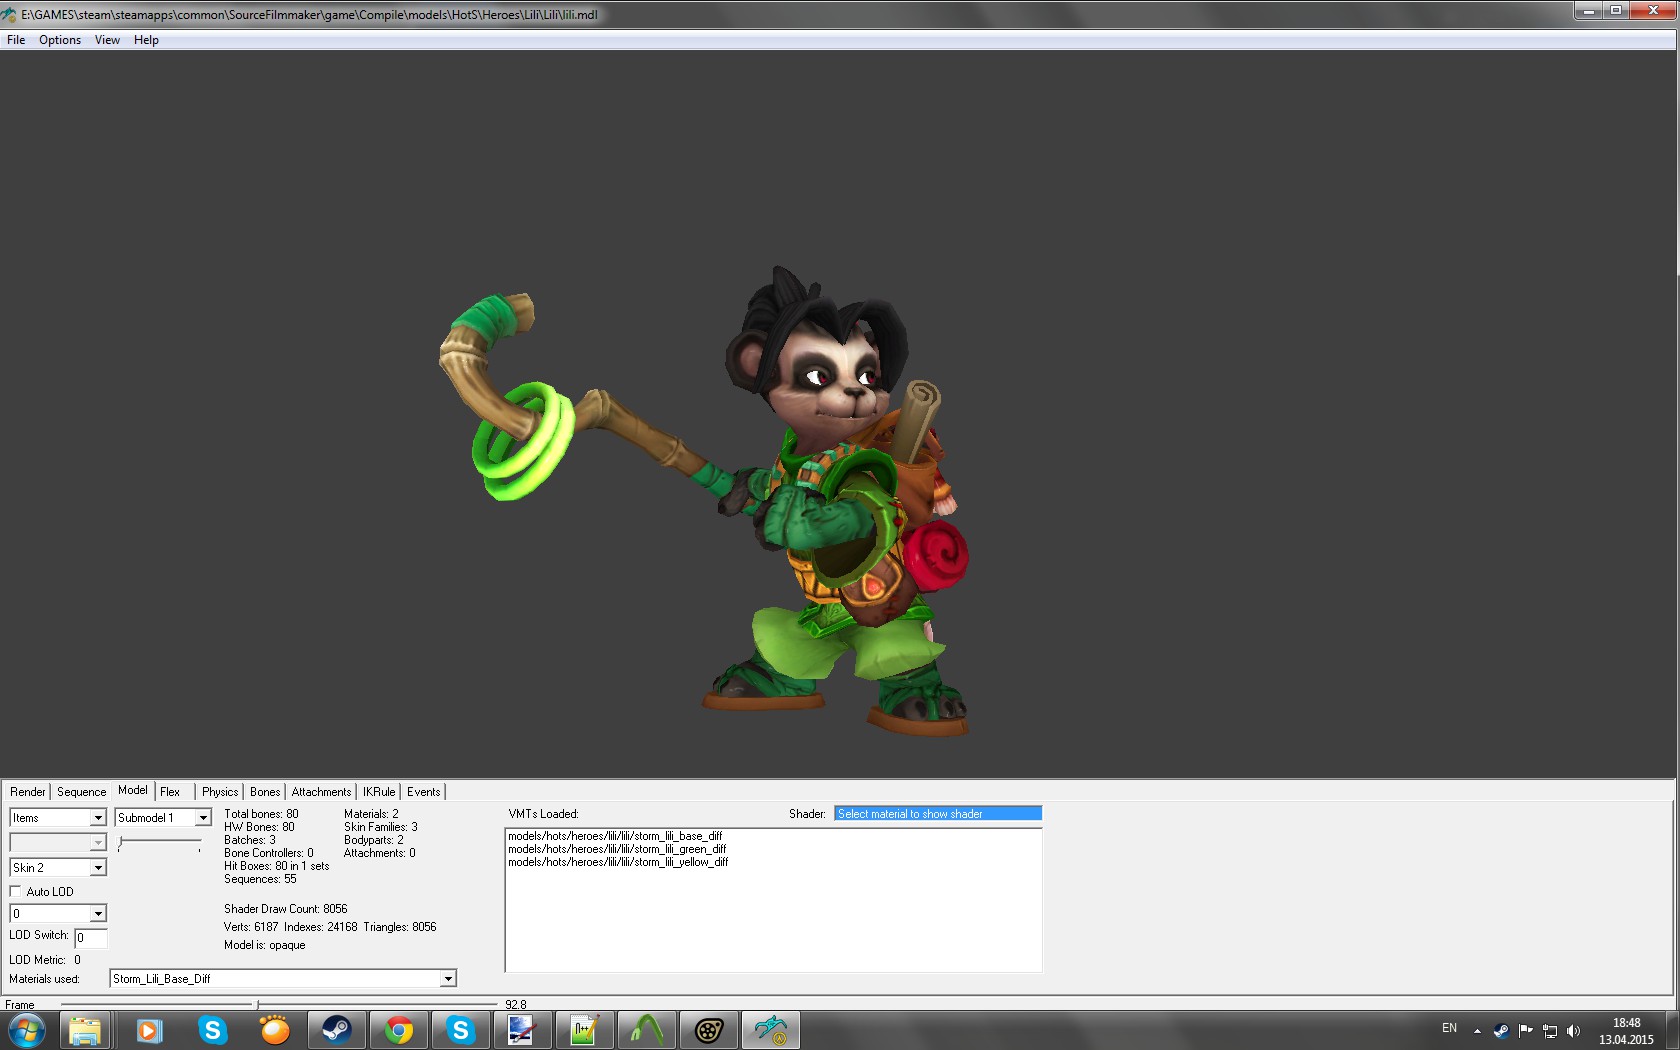The height and width of the screenshot is (1050, 1680).
Task: Open the LOD level dropdown showing 0
Action: [58, 913]
